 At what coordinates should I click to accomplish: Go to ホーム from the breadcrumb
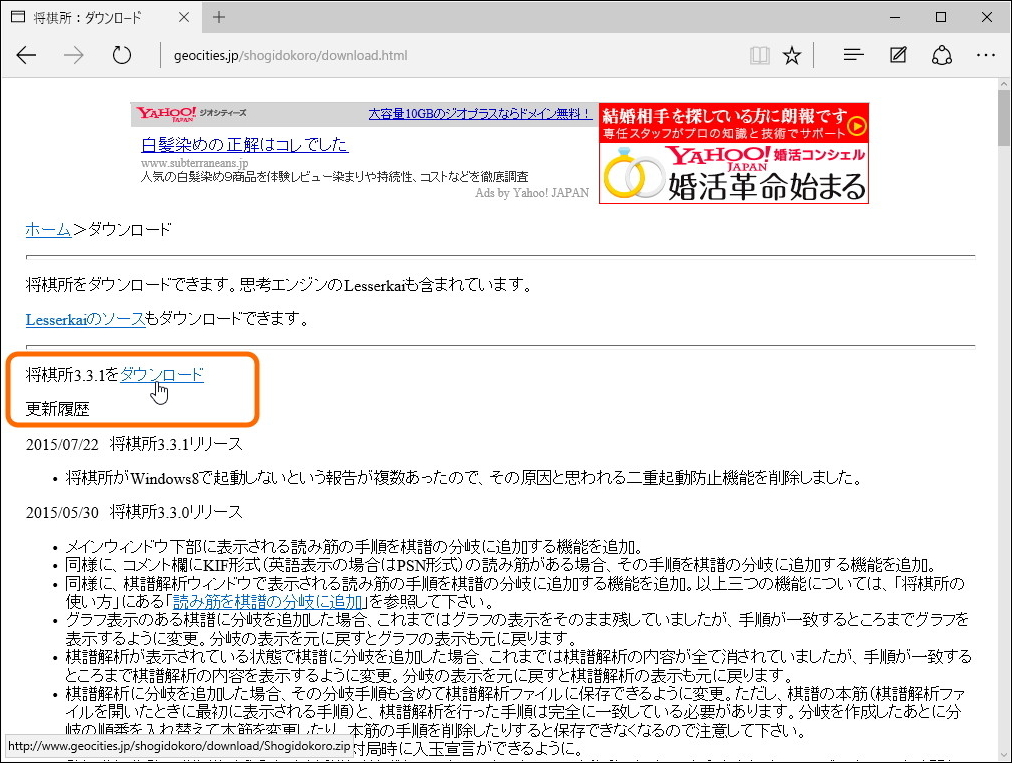[x=47, y=228]
